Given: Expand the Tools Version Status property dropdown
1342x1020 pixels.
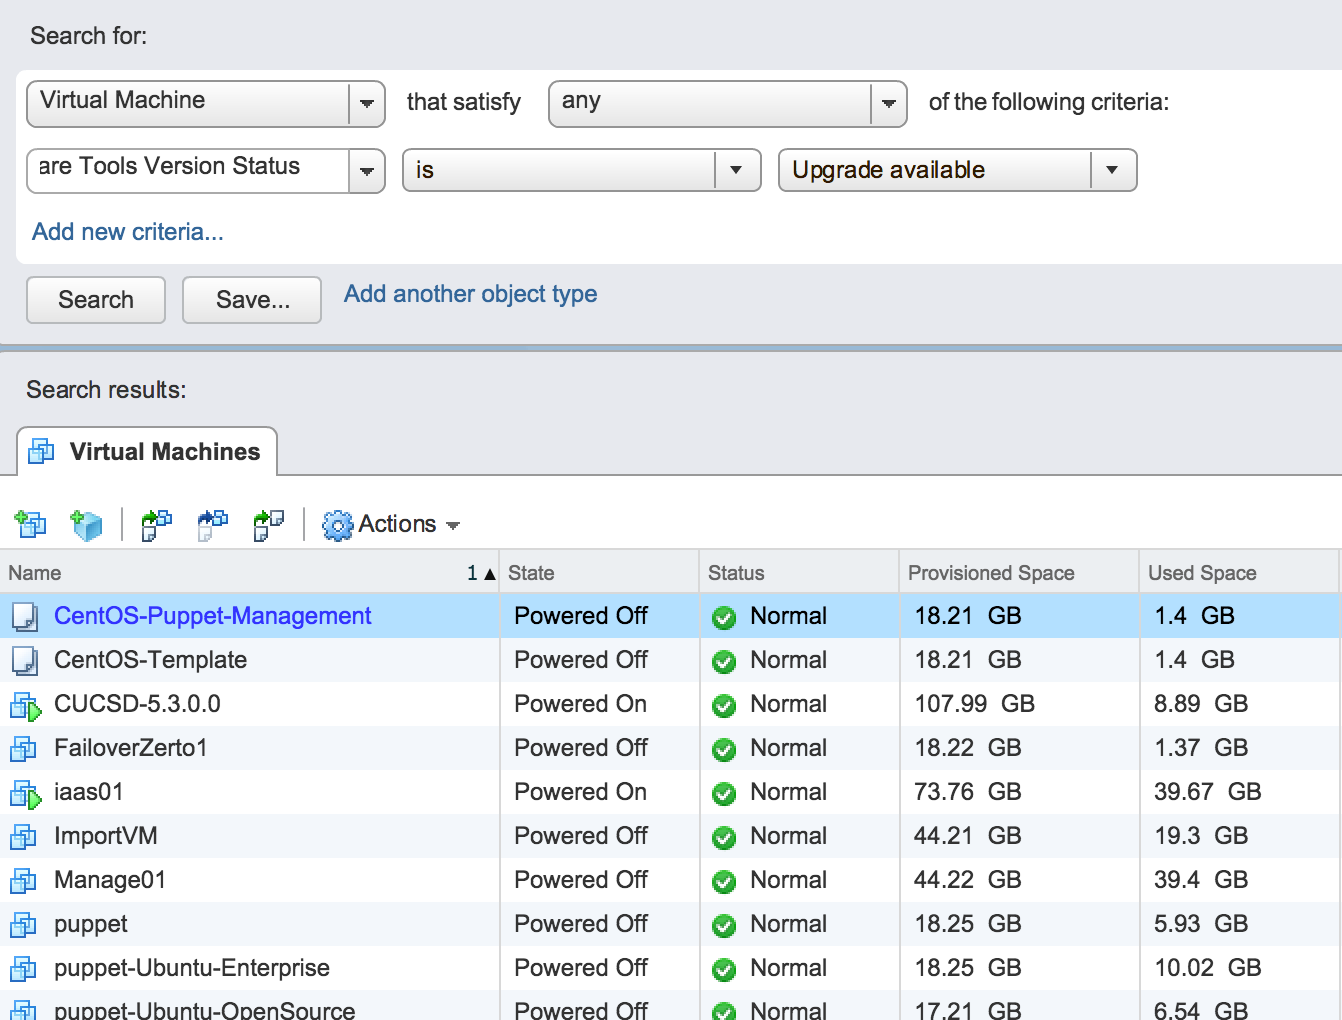Looking at the screenshot, I should tap(366, 170).
